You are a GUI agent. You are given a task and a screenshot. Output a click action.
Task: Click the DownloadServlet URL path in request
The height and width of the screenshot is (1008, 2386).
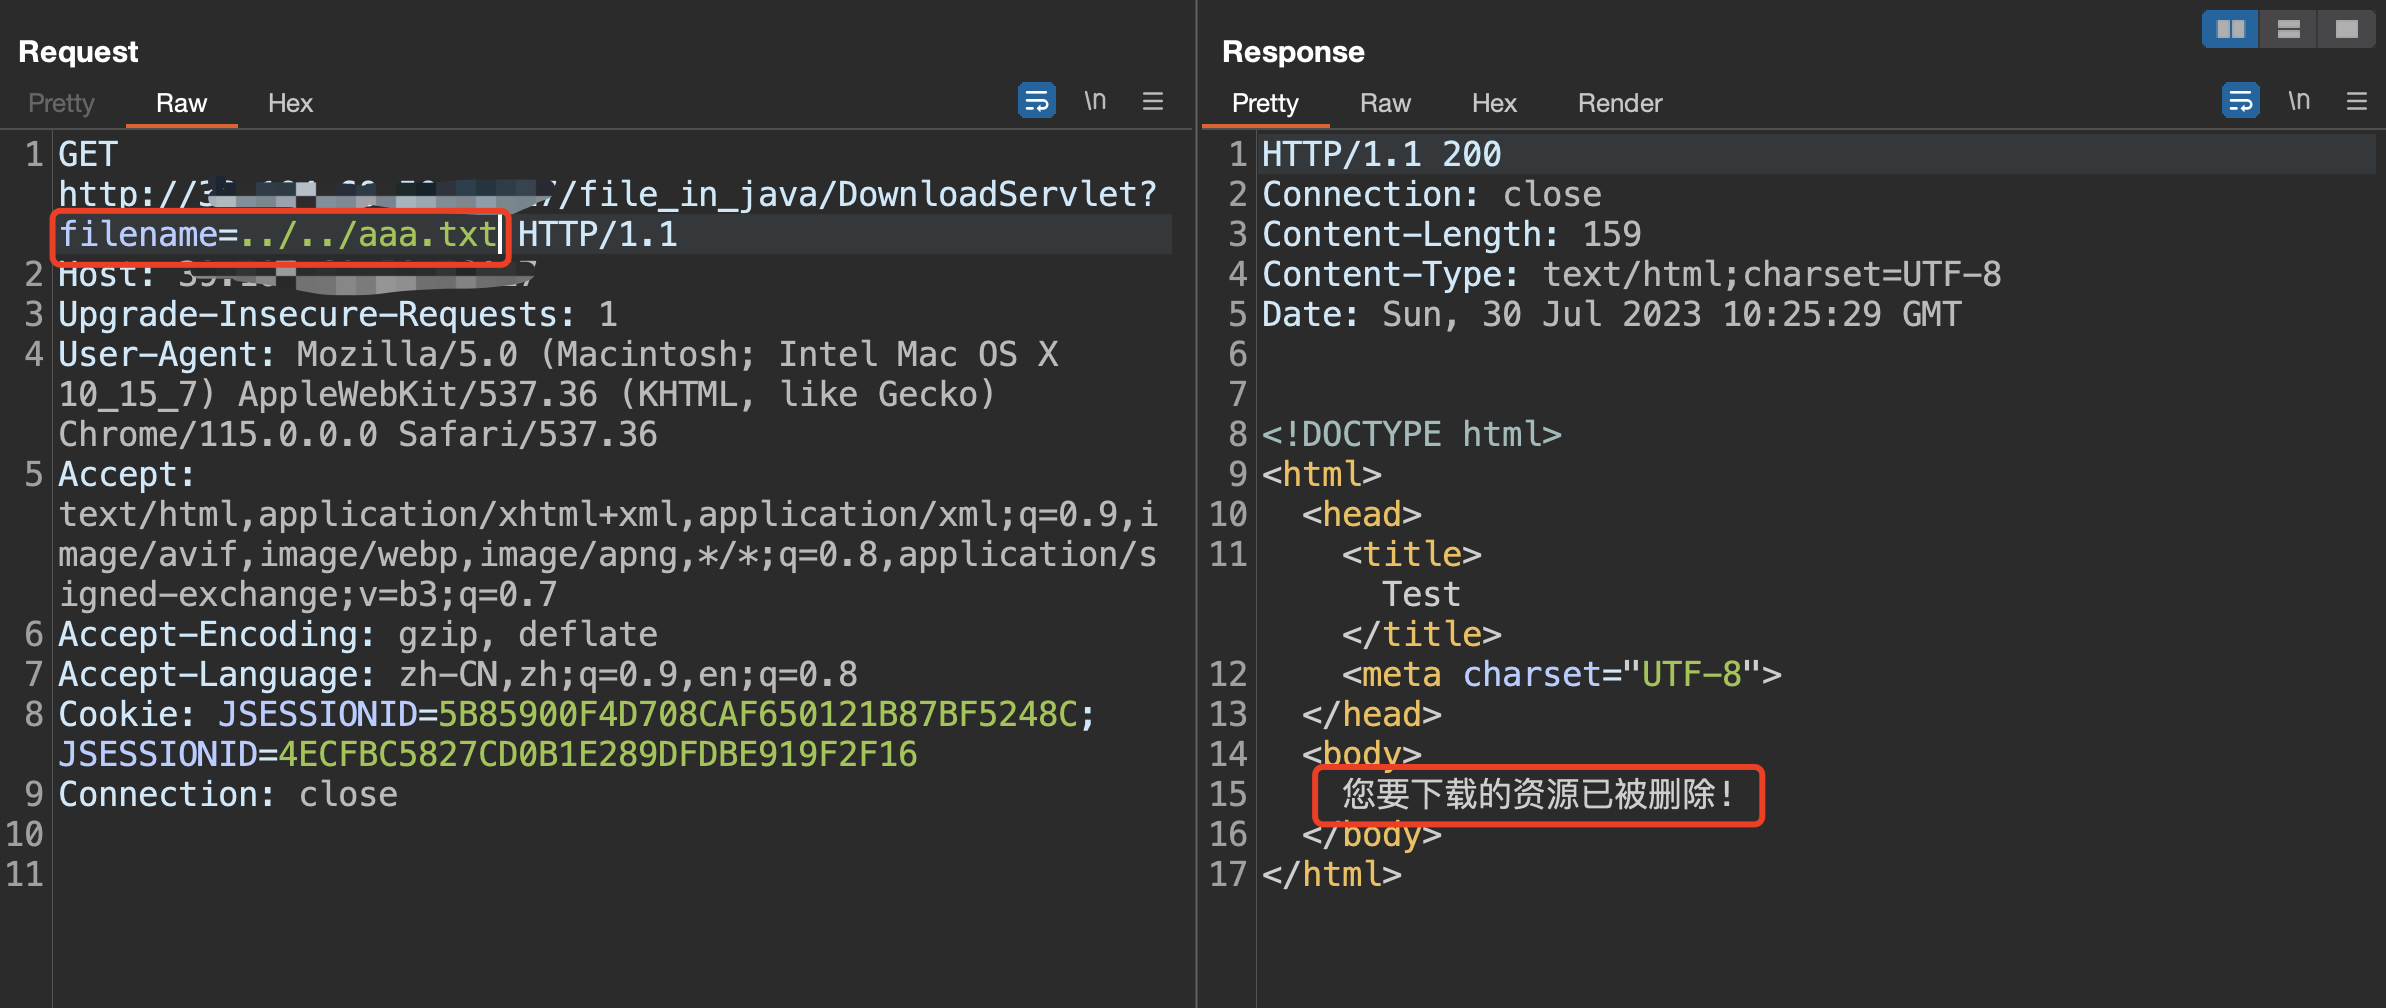(858, 194)
